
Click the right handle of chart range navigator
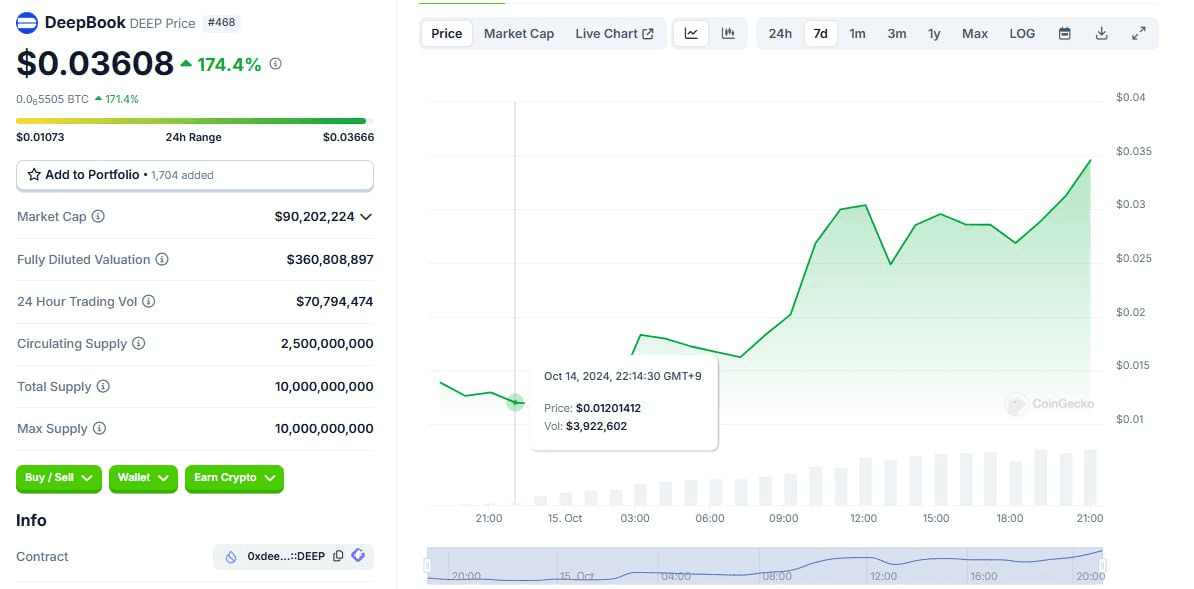(x=1103, y=565)
